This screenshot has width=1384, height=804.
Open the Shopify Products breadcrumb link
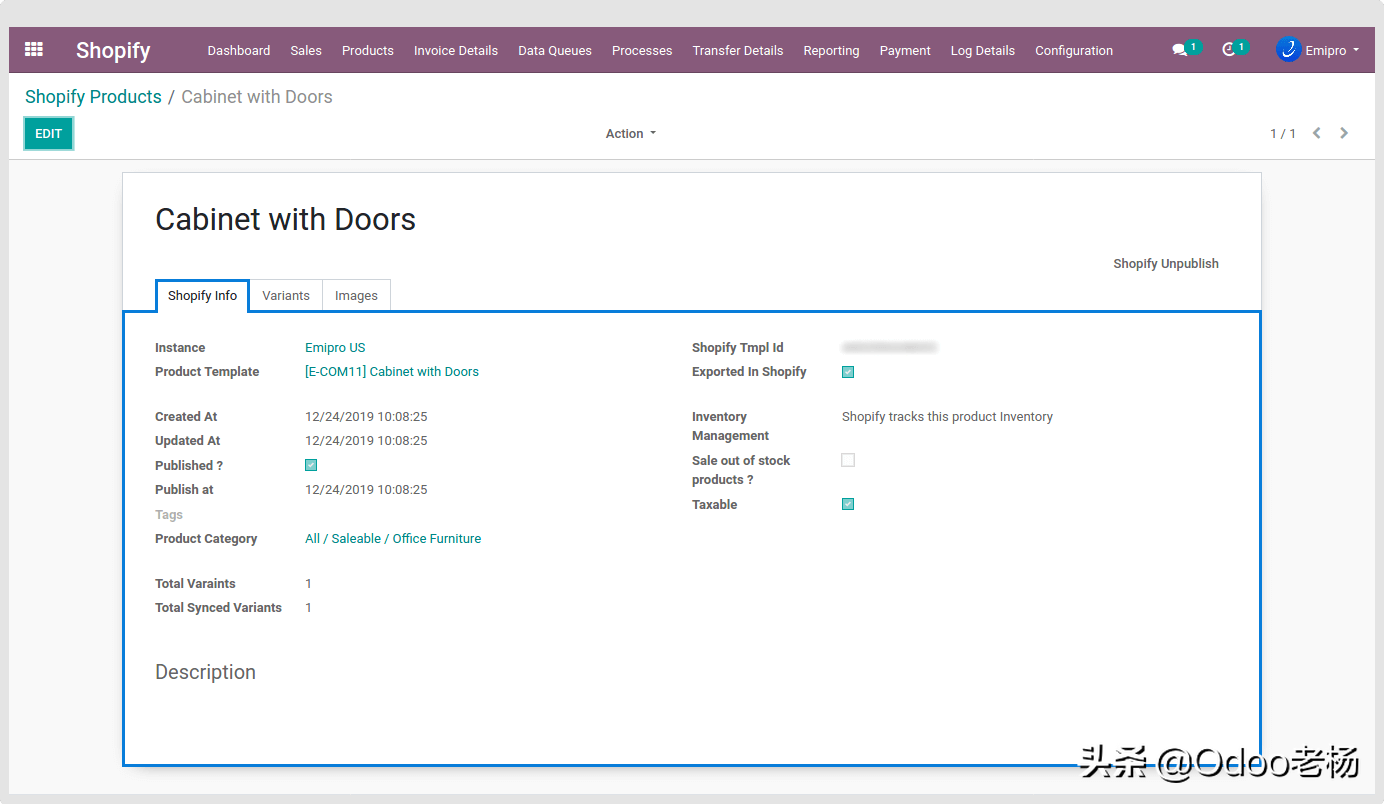coord(93,97)
